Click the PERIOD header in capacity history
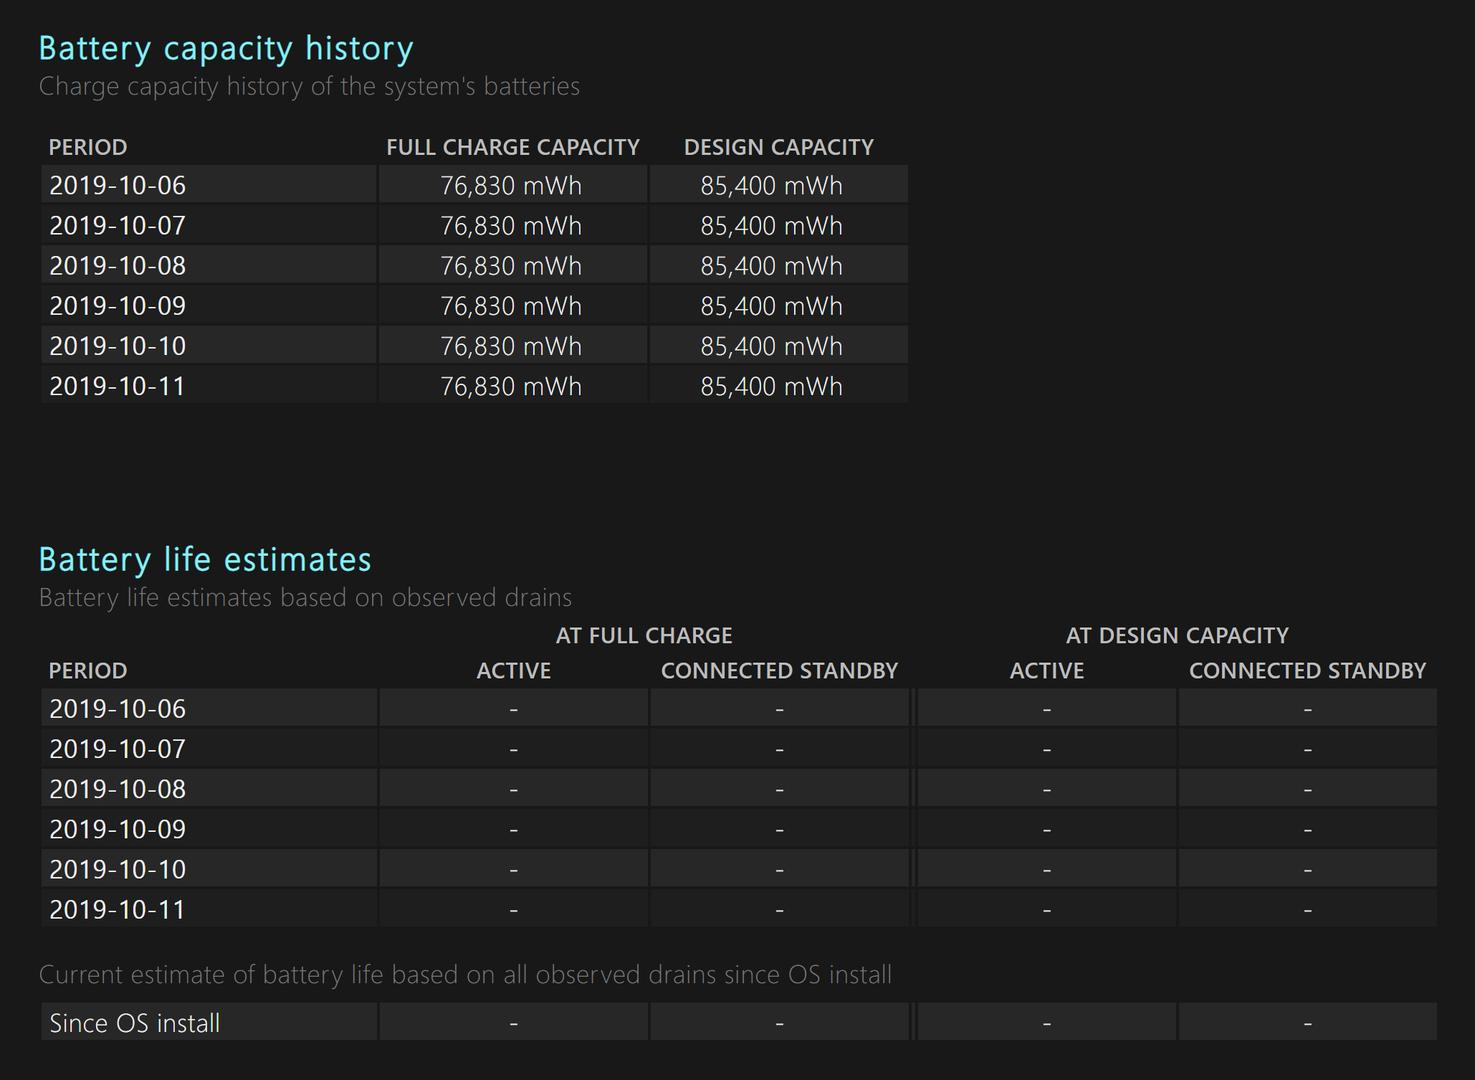This screenshot has width=1475, height=1080. (88, 147)
